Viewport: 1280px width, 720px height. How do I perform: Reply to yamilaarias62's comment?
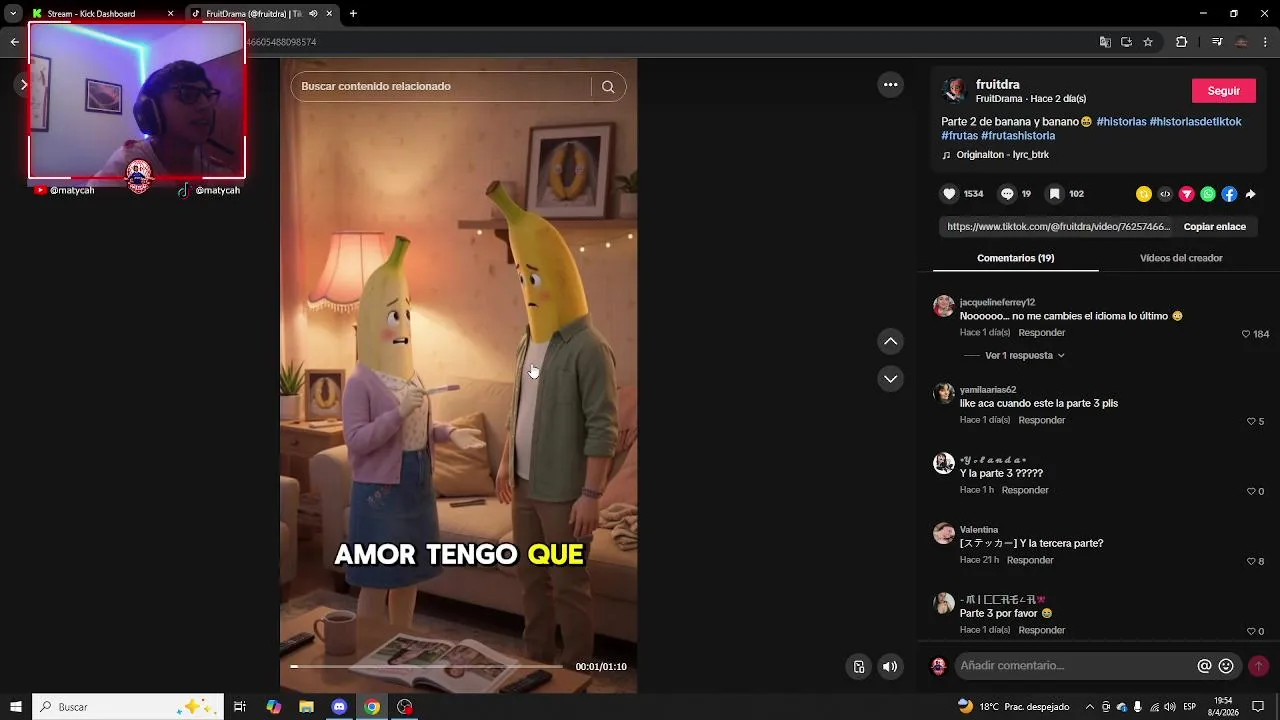coord(1041,421)
